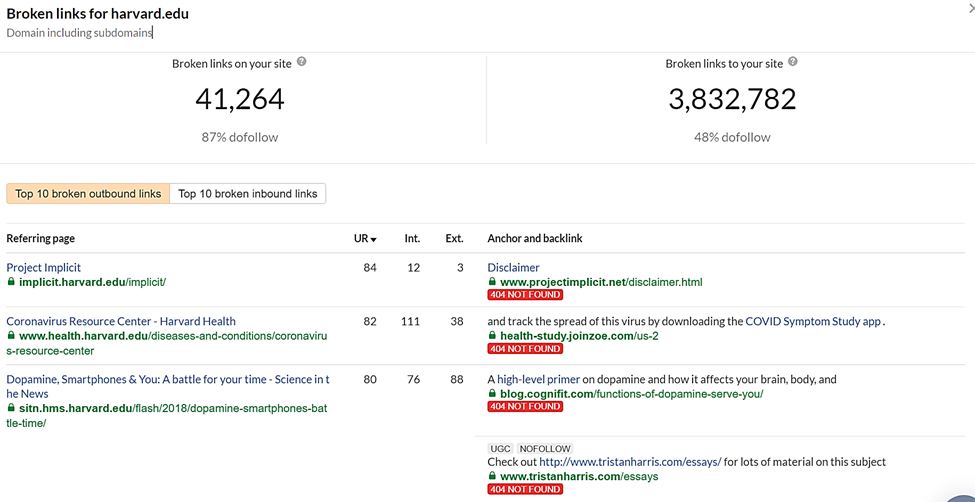Click lock icon beside www.projectimplicit.net link
Image resolution: width=975 pixels, height=502 pixels.
[x=492, y=282]
